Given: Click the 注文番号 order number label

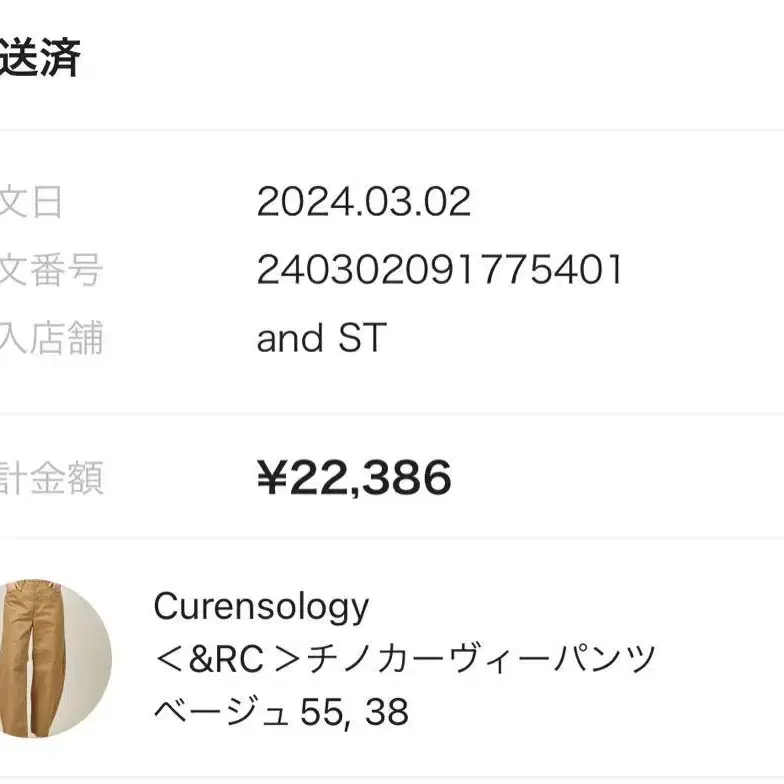Looking at the screenshot, I should click(x=50, y=270).
